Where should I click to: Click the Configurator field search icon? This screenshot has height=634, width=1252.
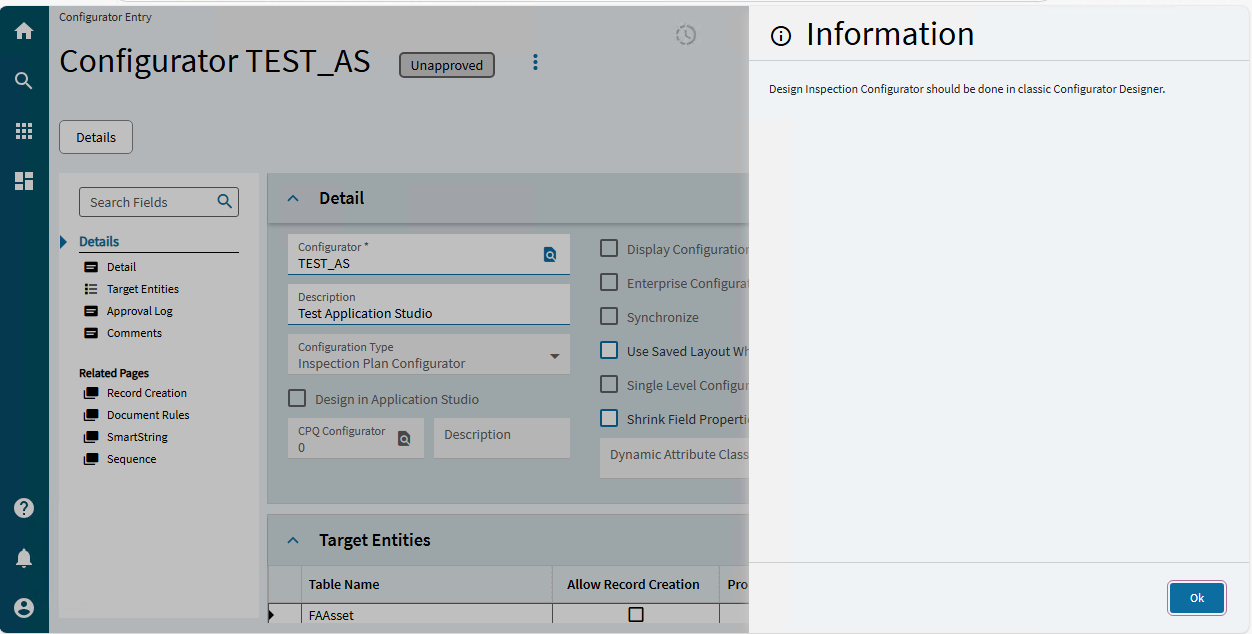point(550,255)
